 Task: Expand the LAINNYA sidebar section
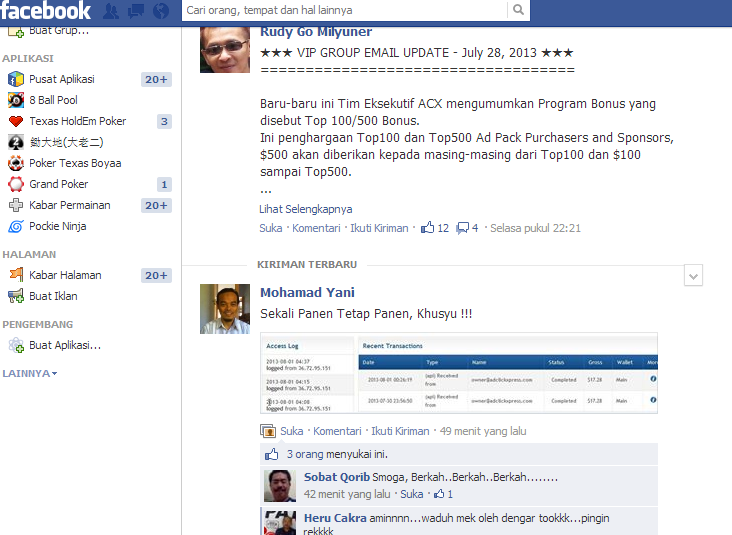pyautogui.click(x=30, y=373)
